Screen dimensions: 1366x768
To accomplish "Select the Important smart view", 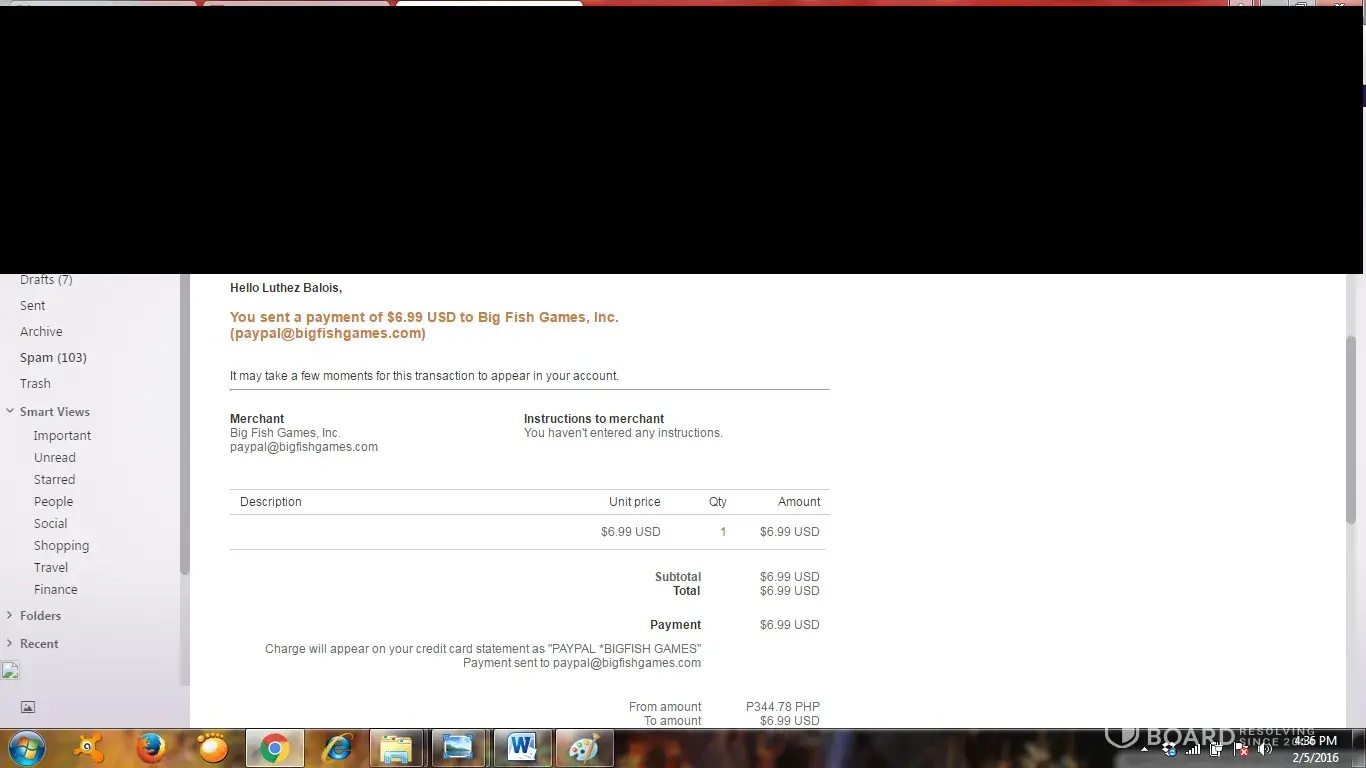I will [62, 436].
